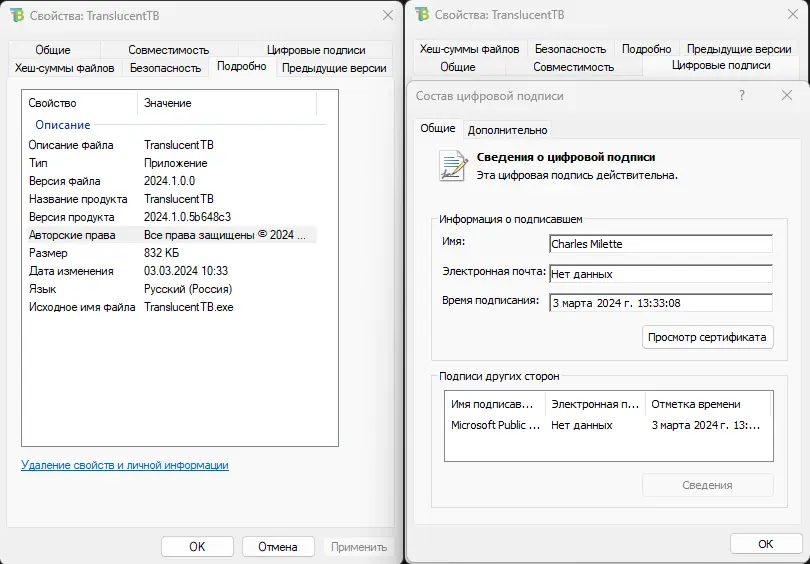810x564 pixels.
Task: Open the Совместимость tab in left window
Action: coord(168,50)
